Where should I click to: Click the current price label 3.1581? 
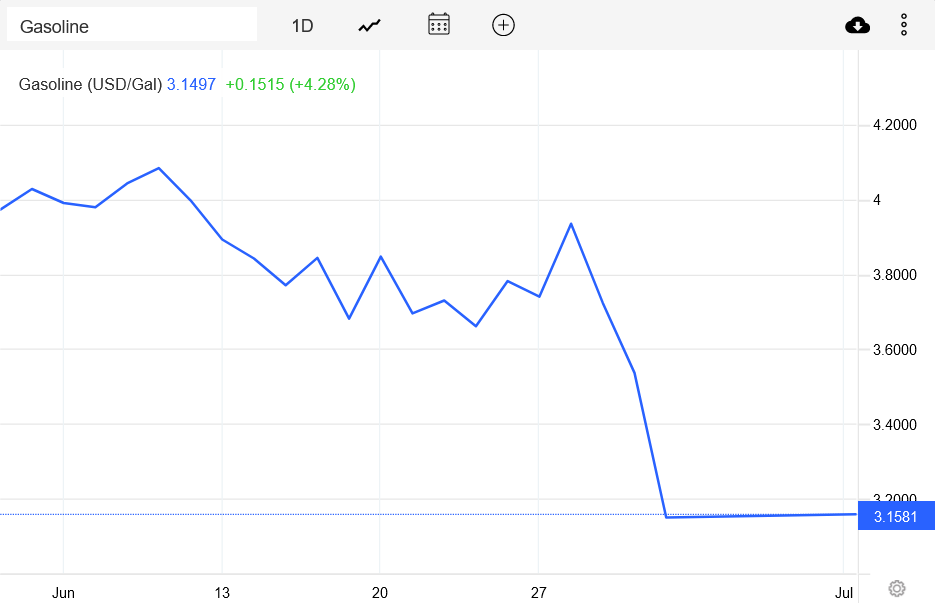click(x=896, y=516)
